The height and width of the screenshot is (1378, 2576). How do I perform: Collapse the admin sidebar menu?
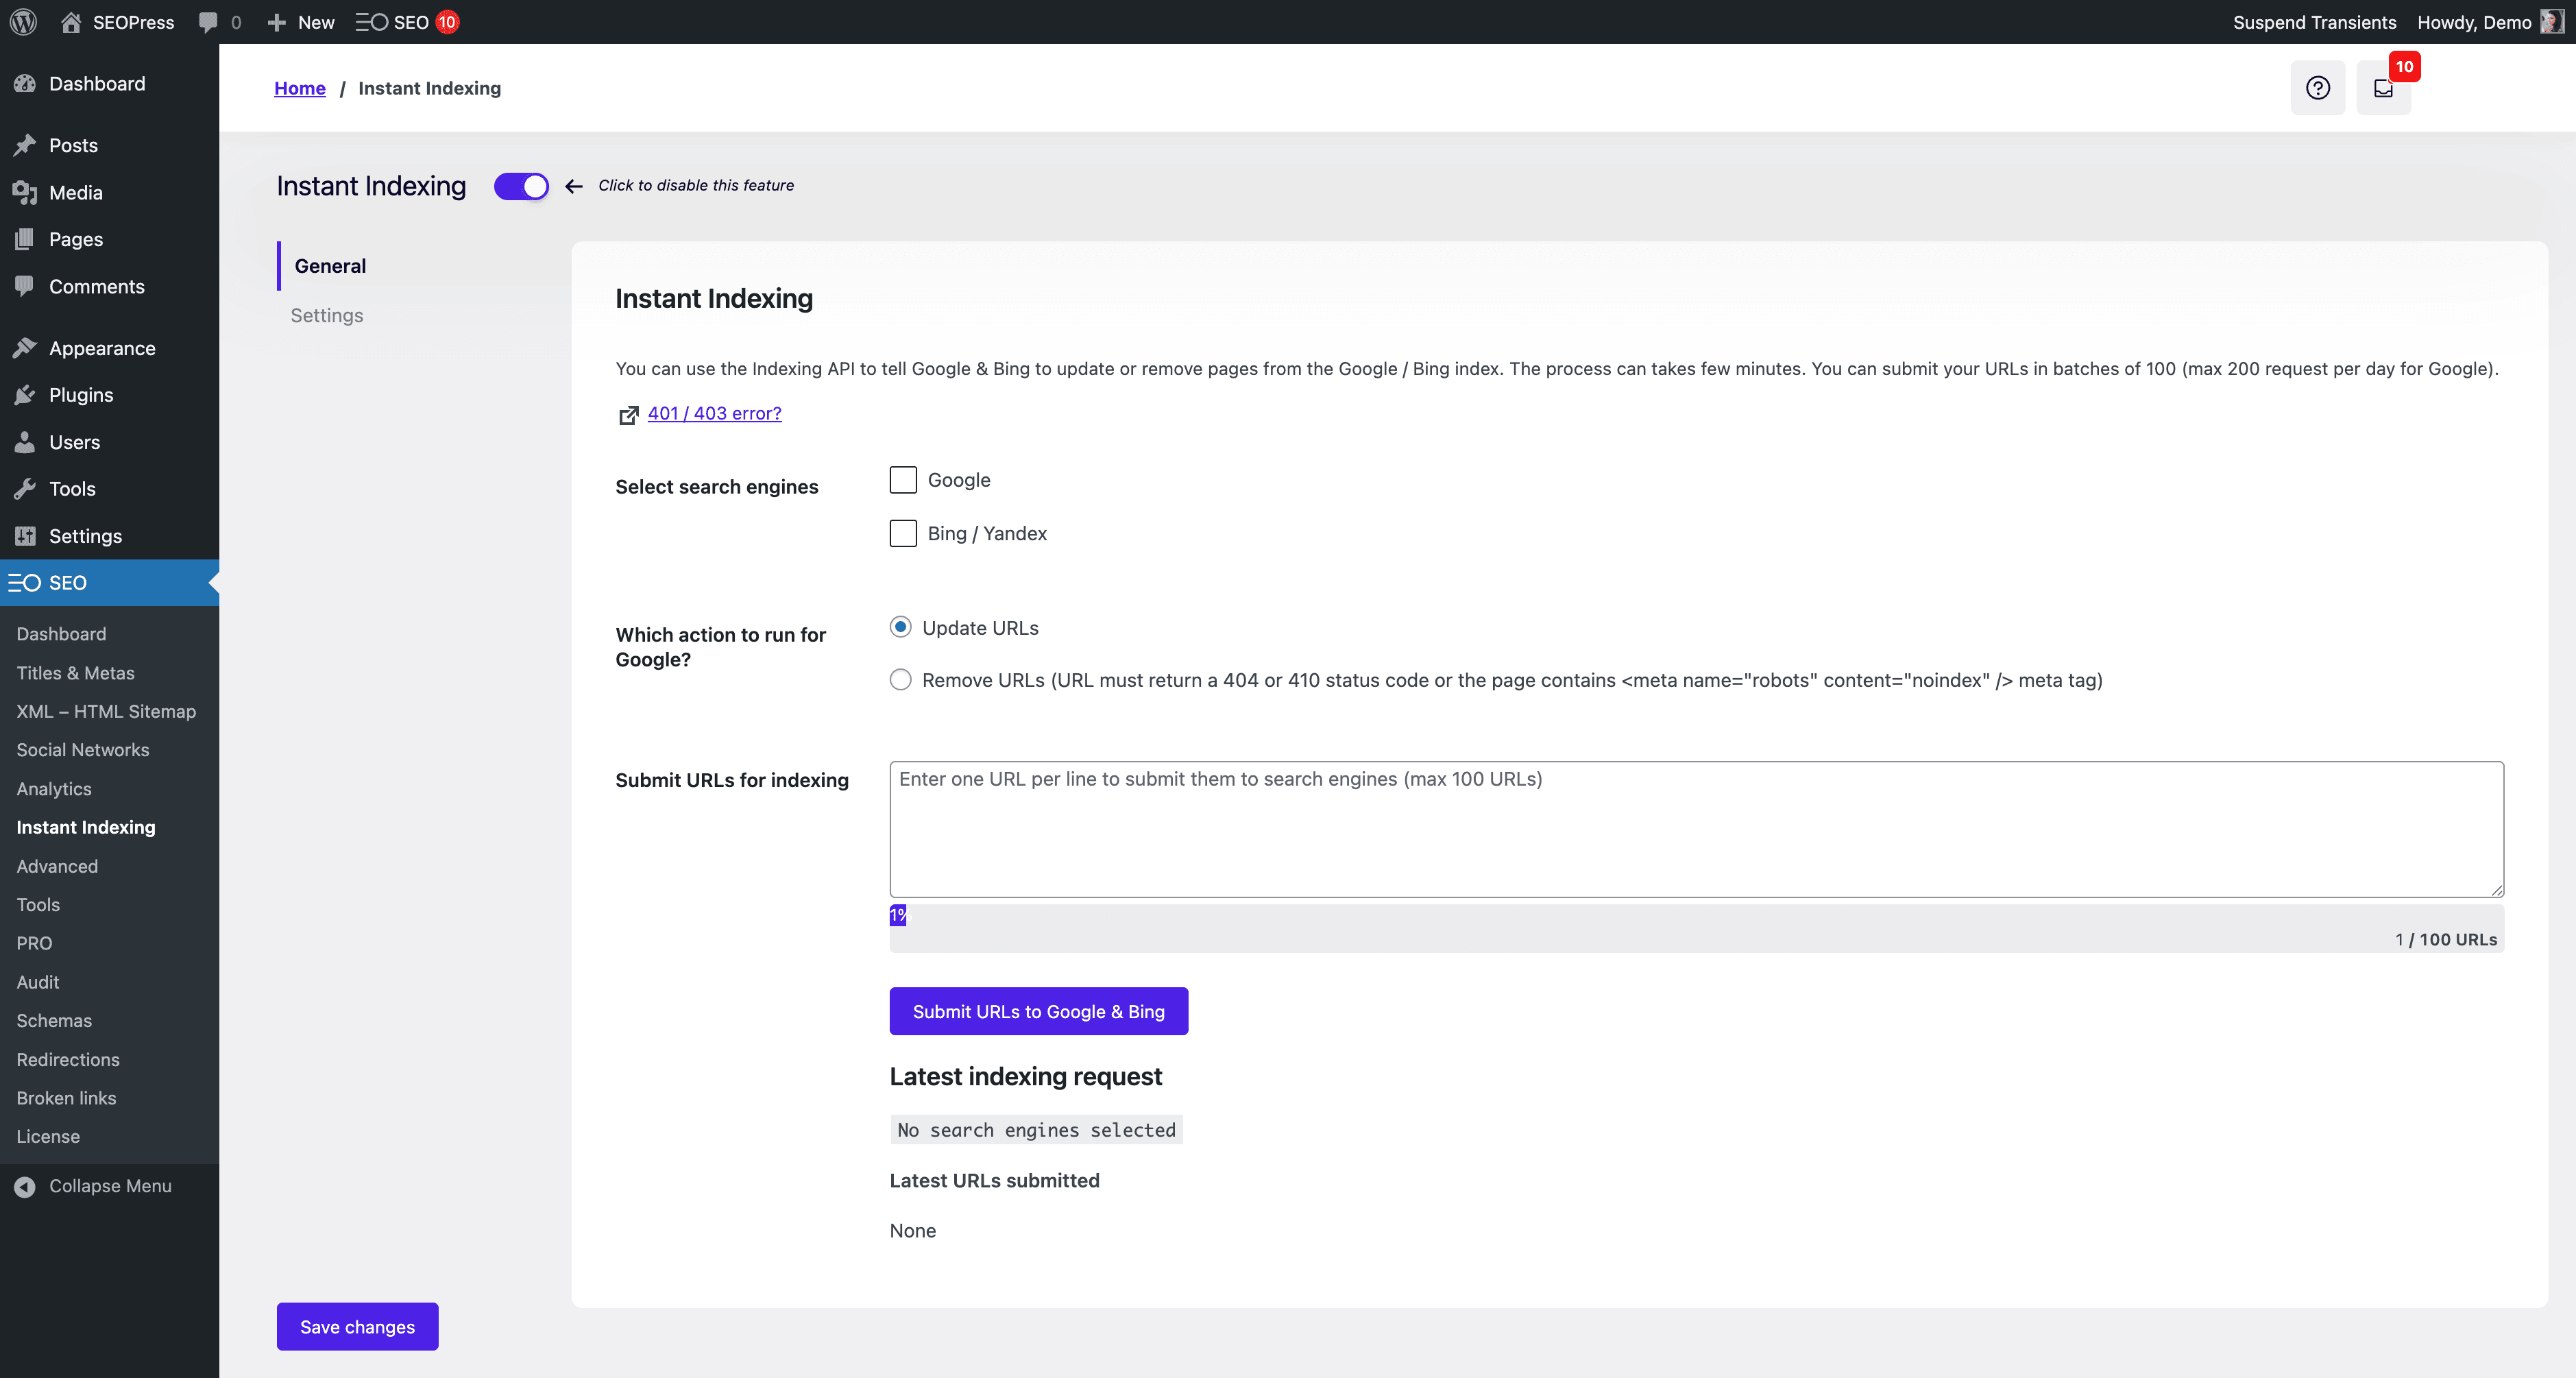[94, 1186]
